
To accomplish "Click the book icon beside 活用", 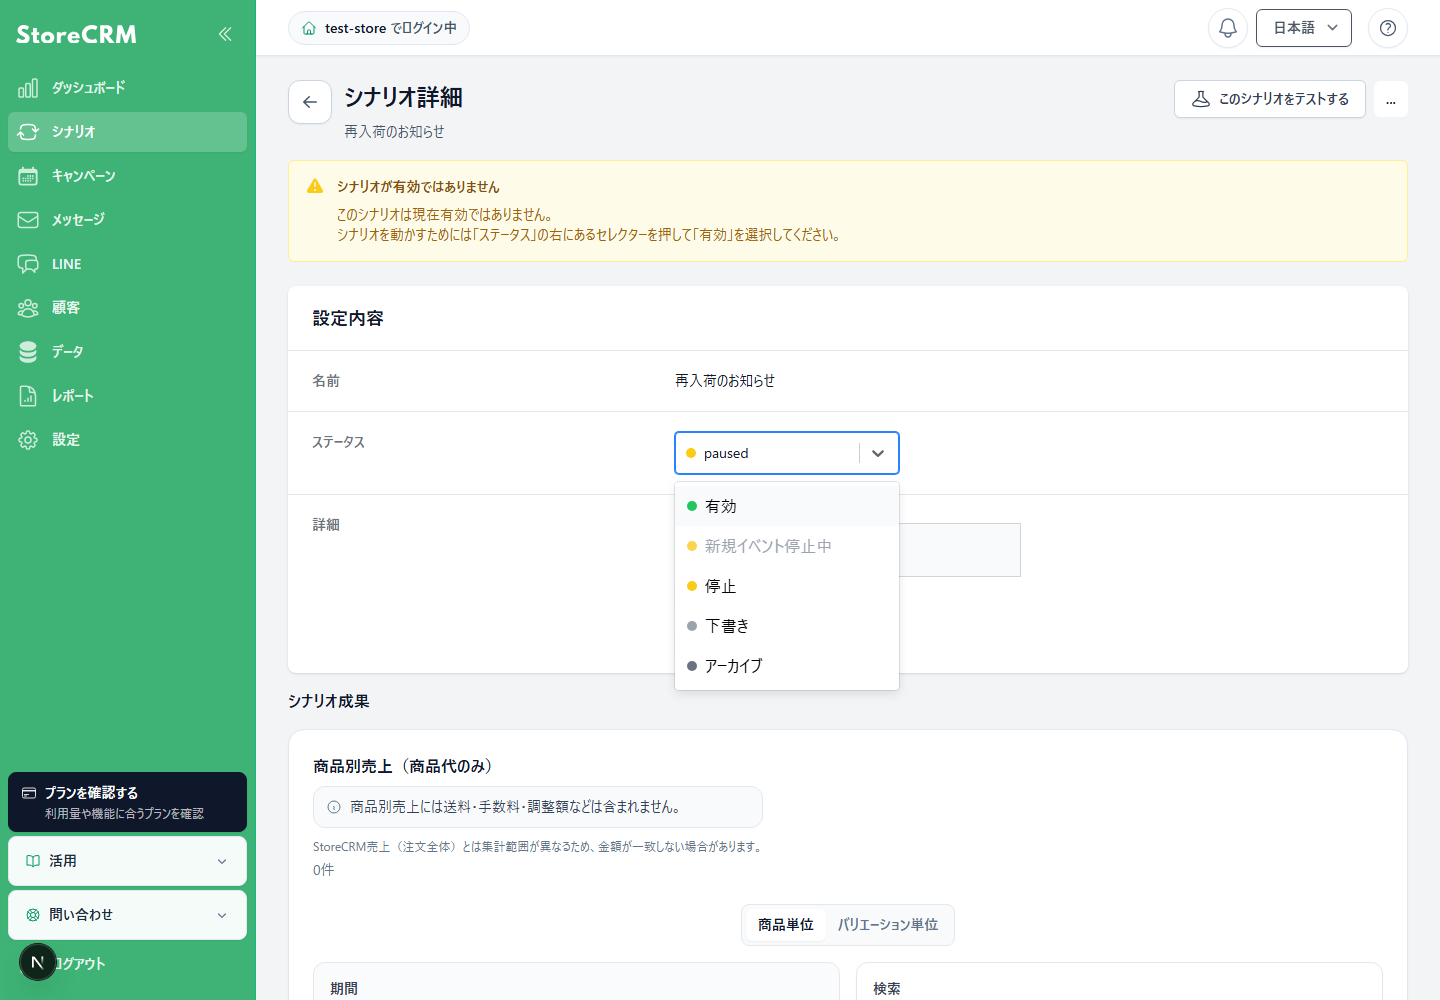I will tap(33, 861).
